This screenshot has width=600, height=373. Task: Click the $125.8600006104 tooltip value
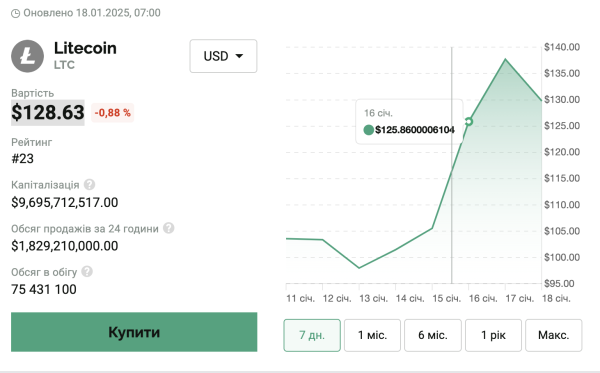point(415,130)
